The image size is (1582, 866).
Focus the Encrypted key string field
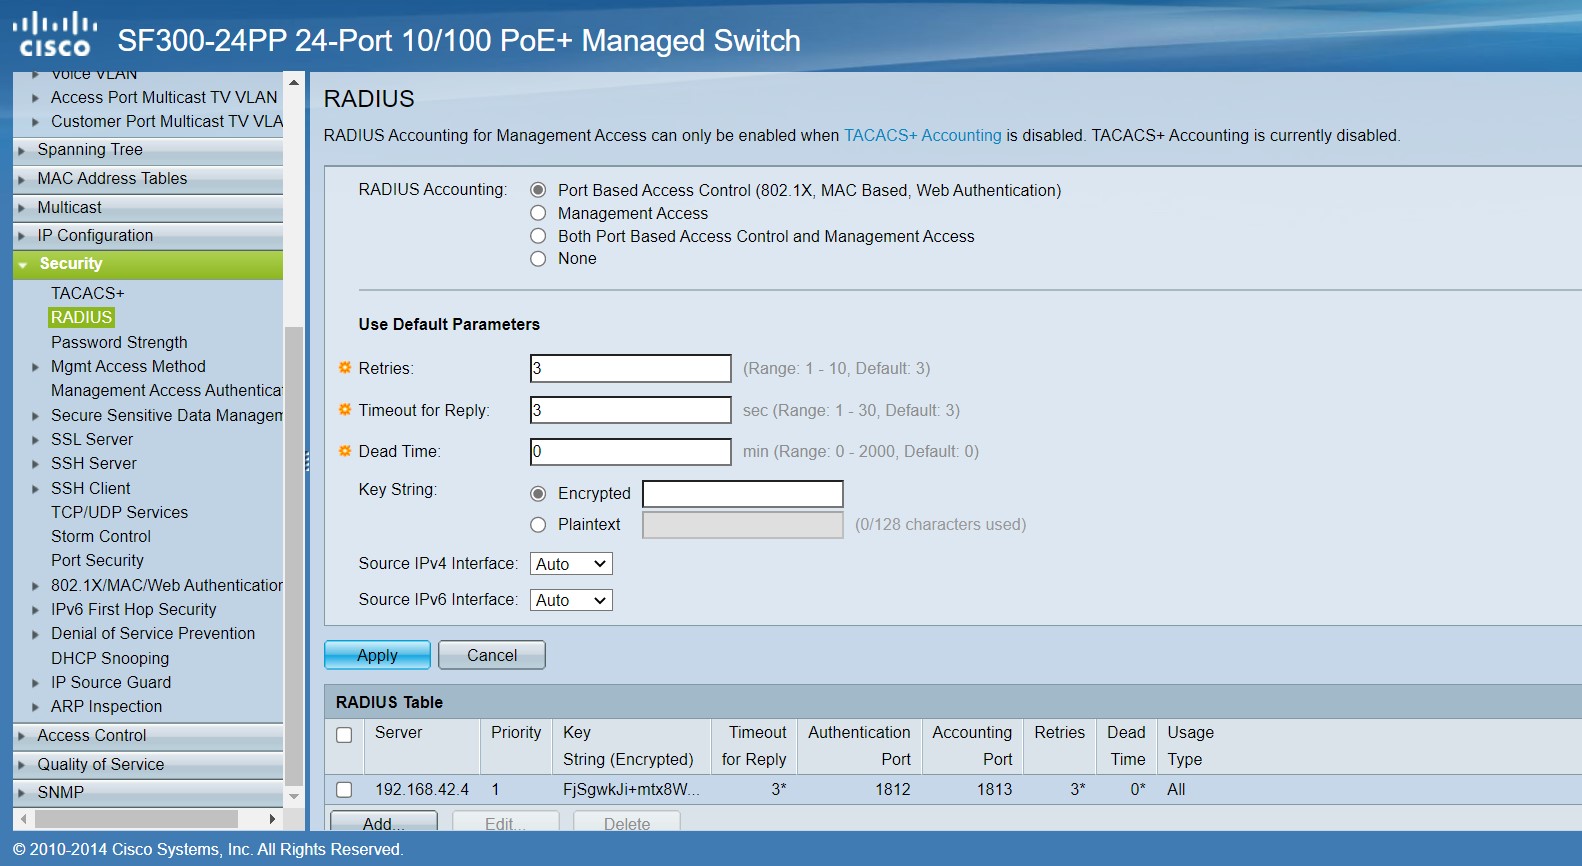point(743,494)
